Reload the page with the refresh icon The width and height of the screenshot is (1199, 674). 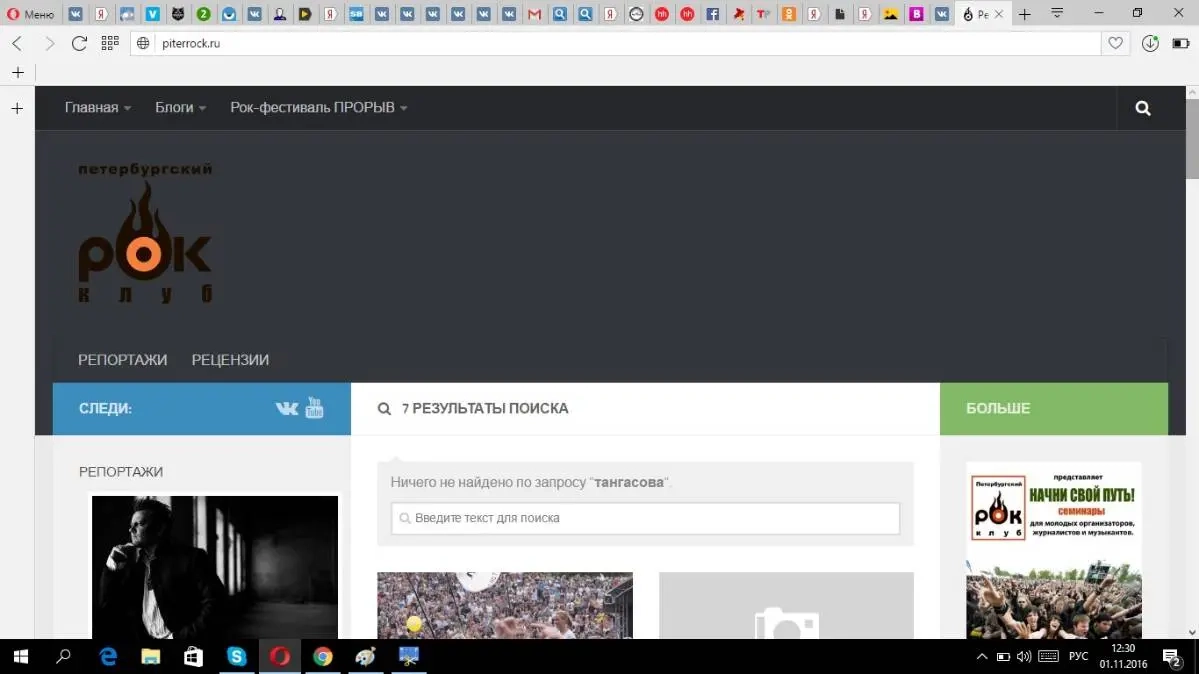coord(80,43)
